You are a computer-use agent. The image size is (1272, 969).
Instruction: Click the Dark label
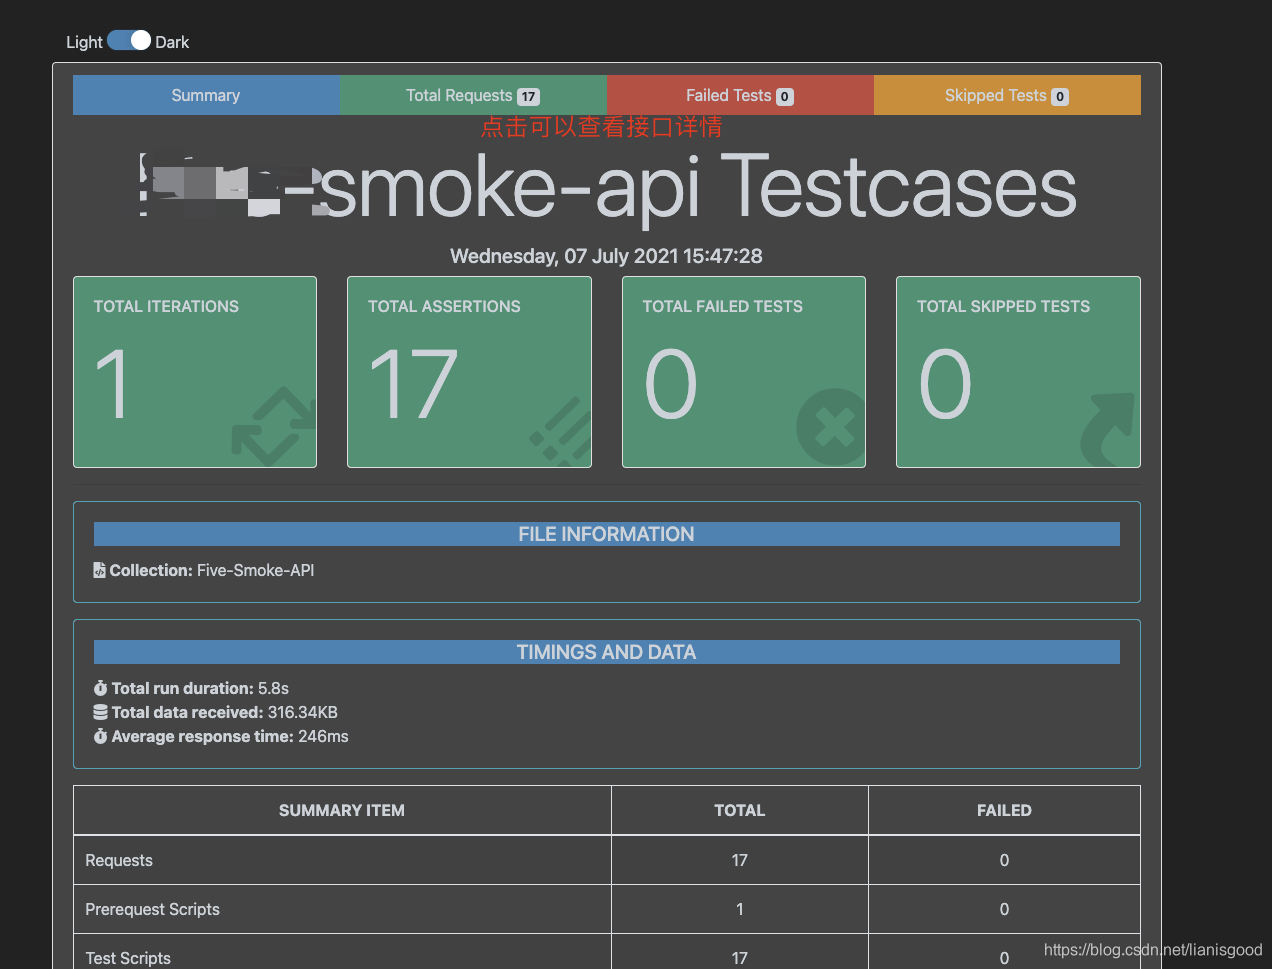coord(172,42)
